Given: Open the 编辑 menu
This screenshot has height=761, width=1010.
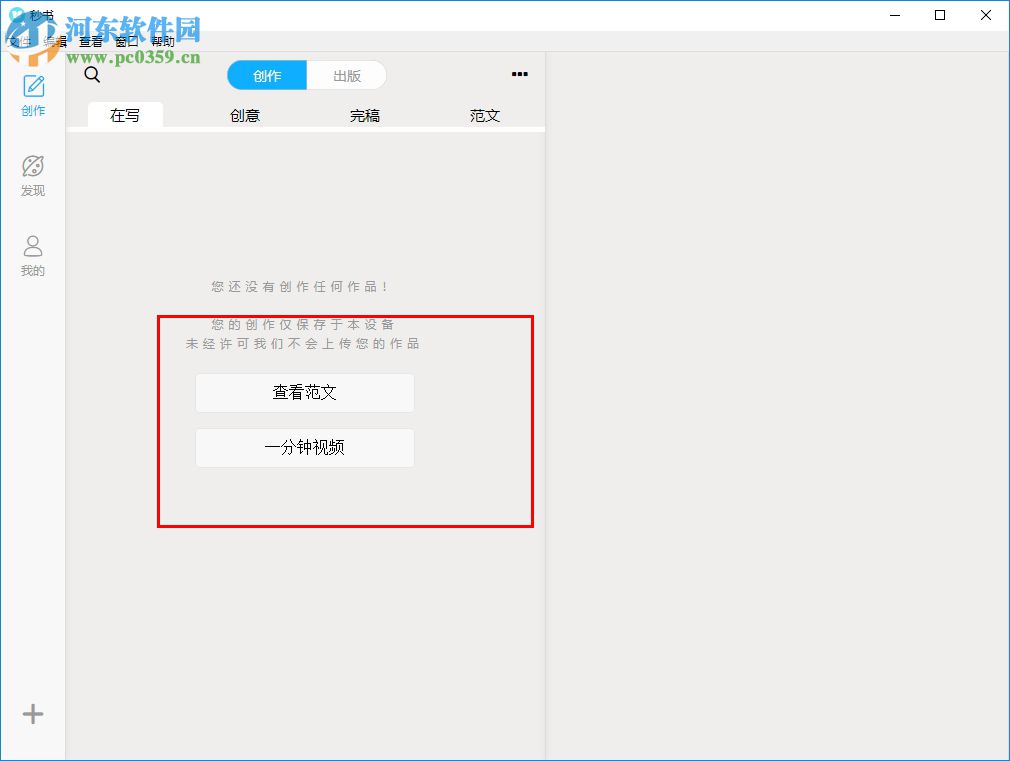Looking at the screenshot, I should click(54, 41).
